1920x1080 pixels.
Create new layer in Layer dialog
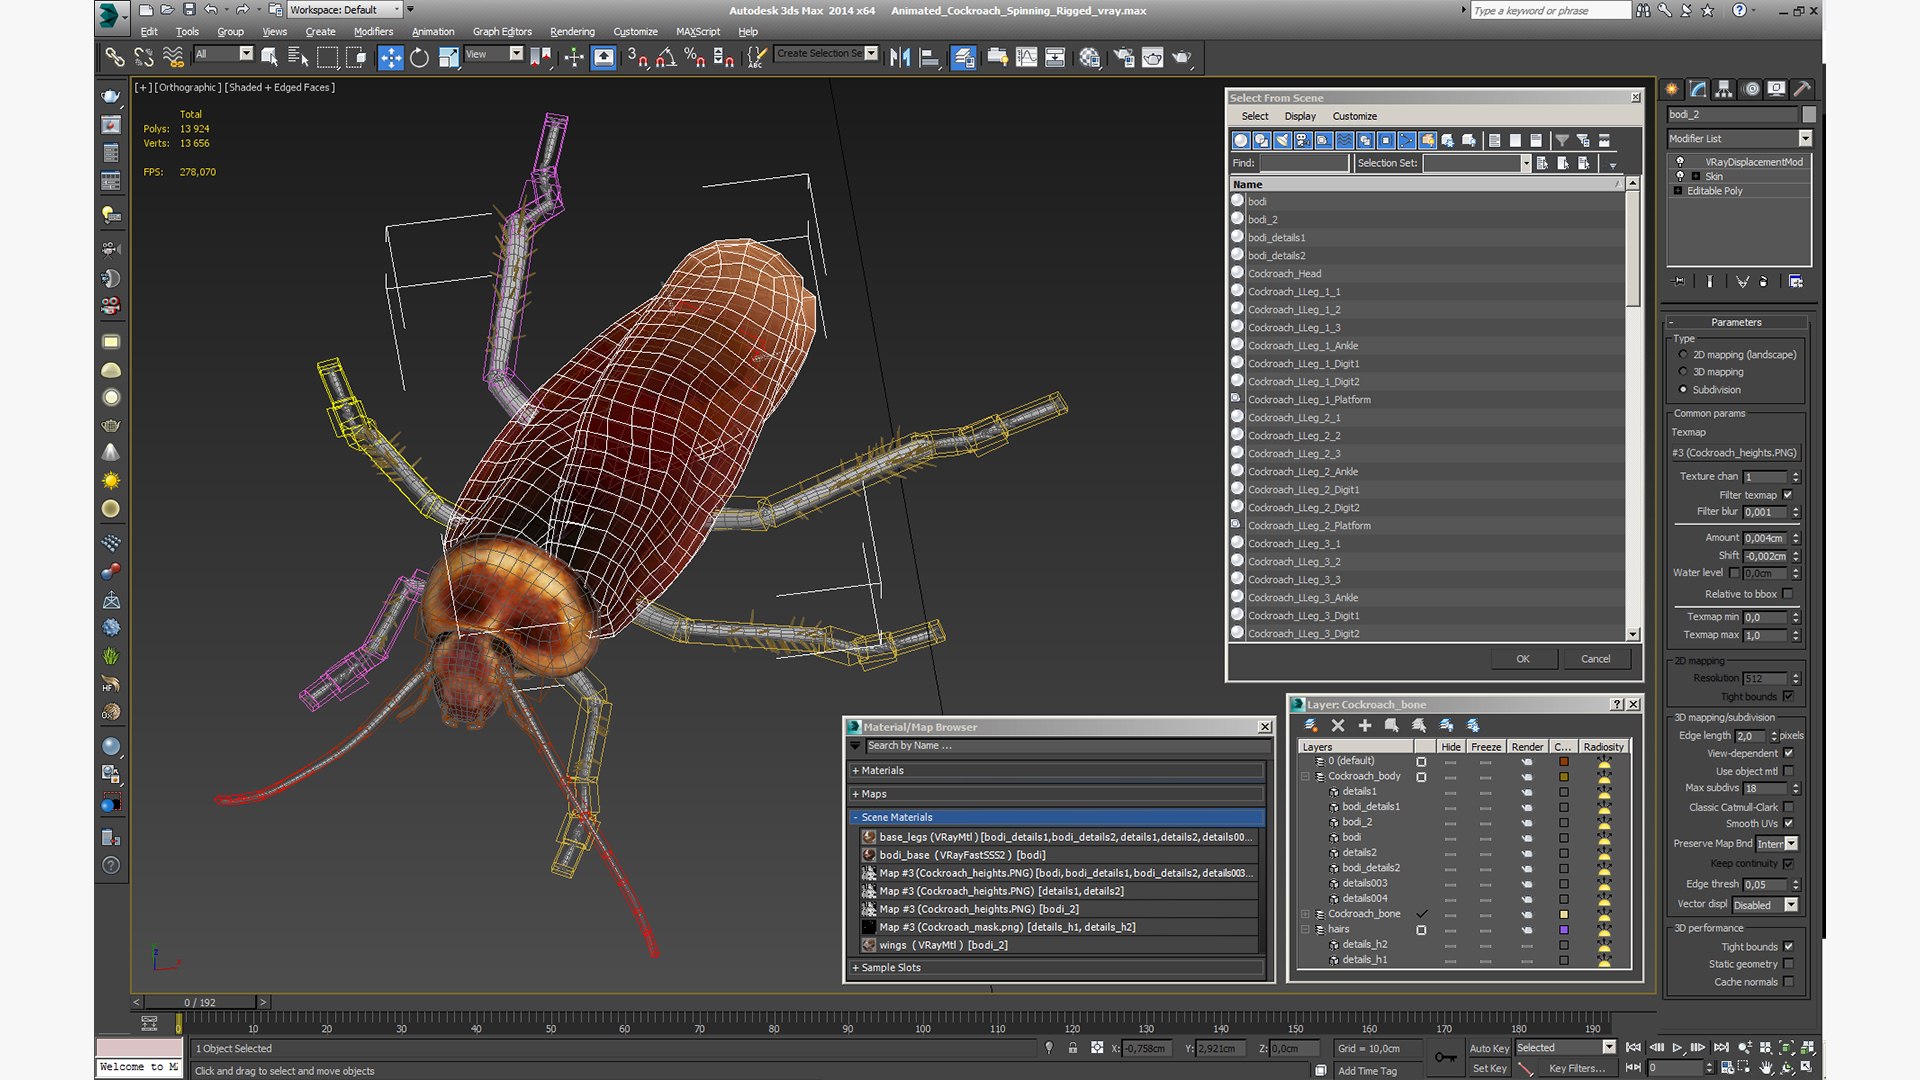point(1311,725)
